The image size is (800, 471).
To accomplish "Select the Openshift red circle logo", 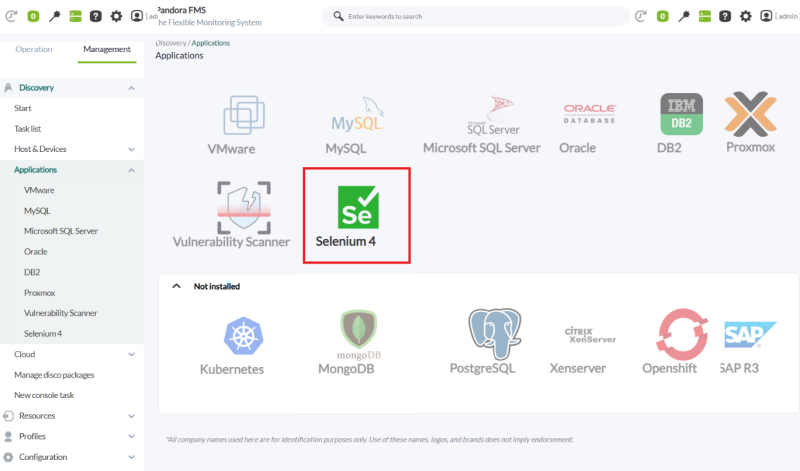I will pos(682,334).
